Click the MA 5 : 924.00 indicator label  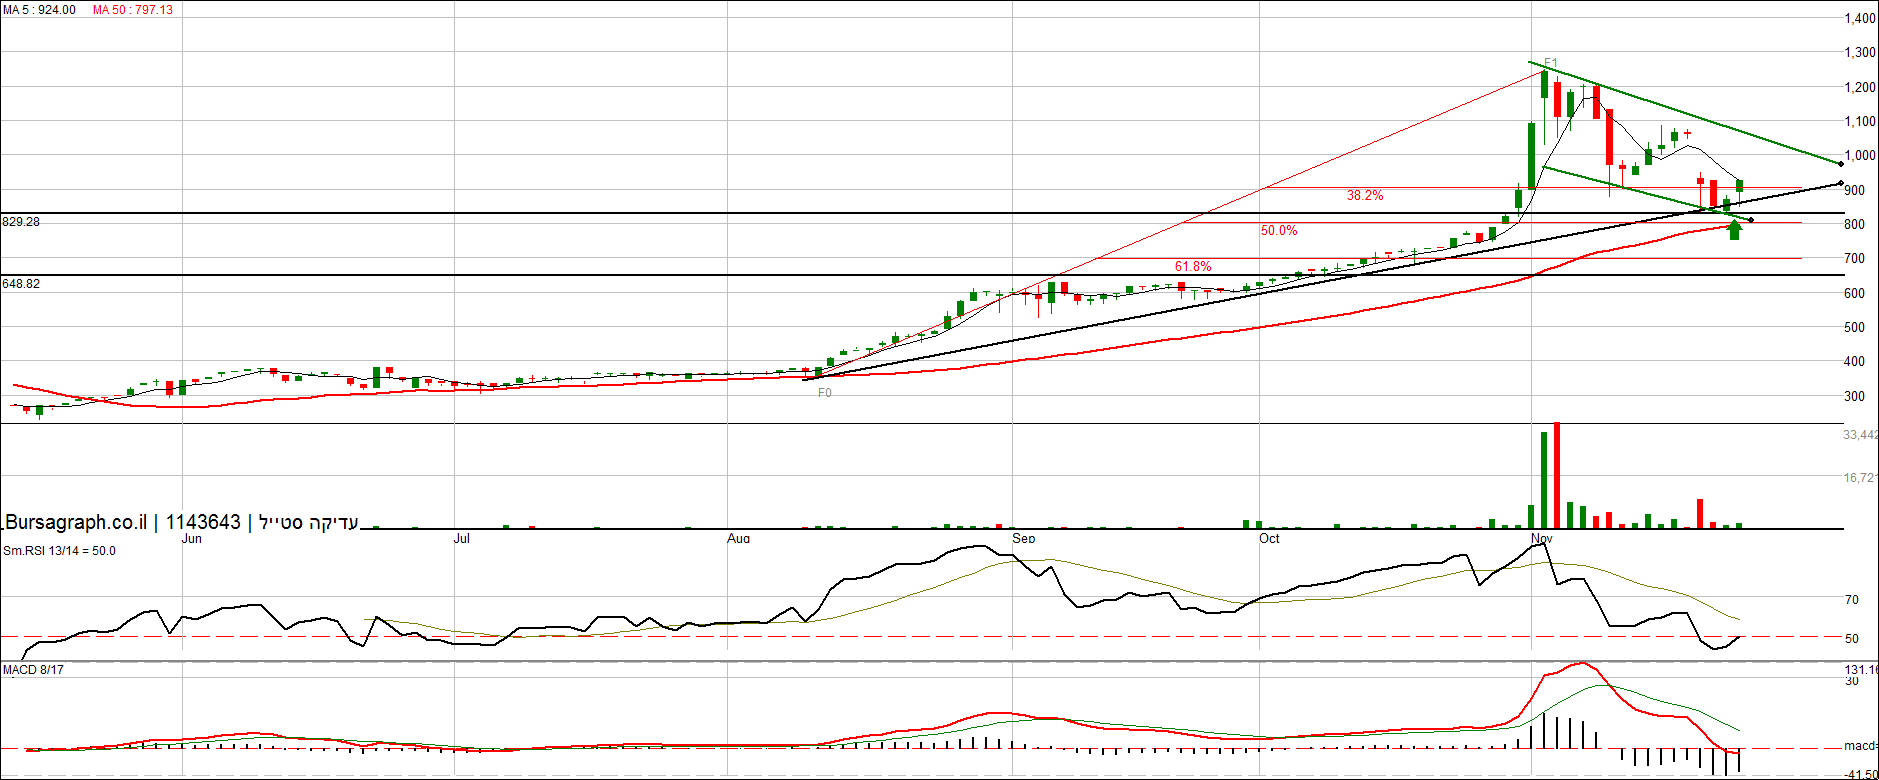click(x=40, y=10)
